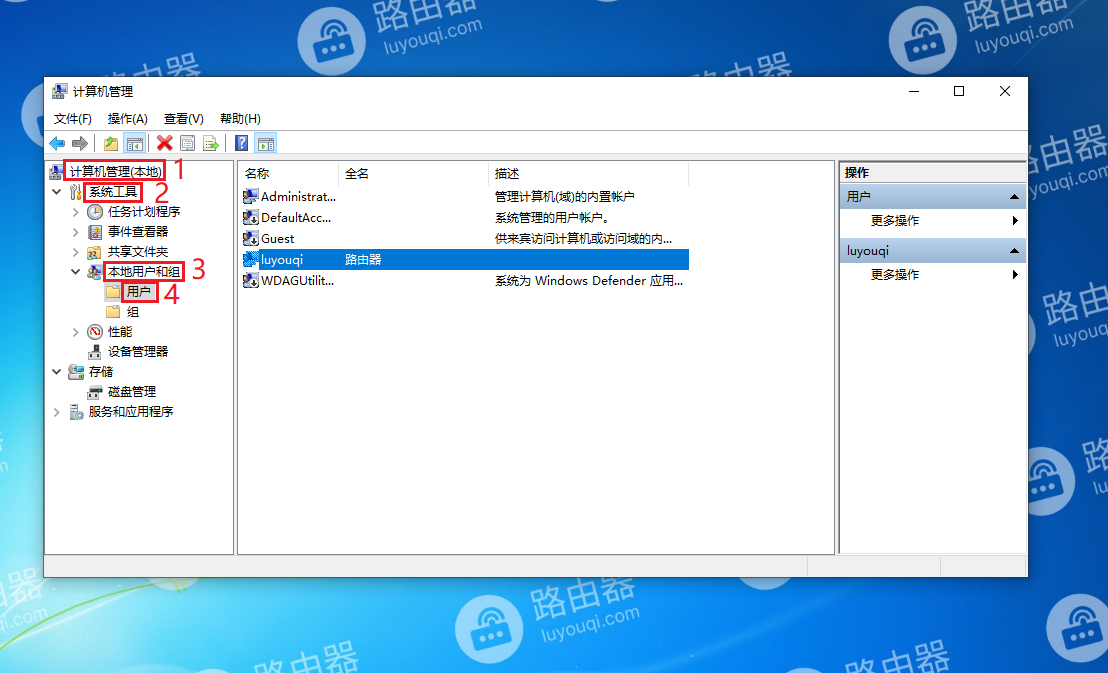Click the Forward arrow toolbar icon
The height and width of the screenshot is (673, 1108).
click(x=80, y=144)
